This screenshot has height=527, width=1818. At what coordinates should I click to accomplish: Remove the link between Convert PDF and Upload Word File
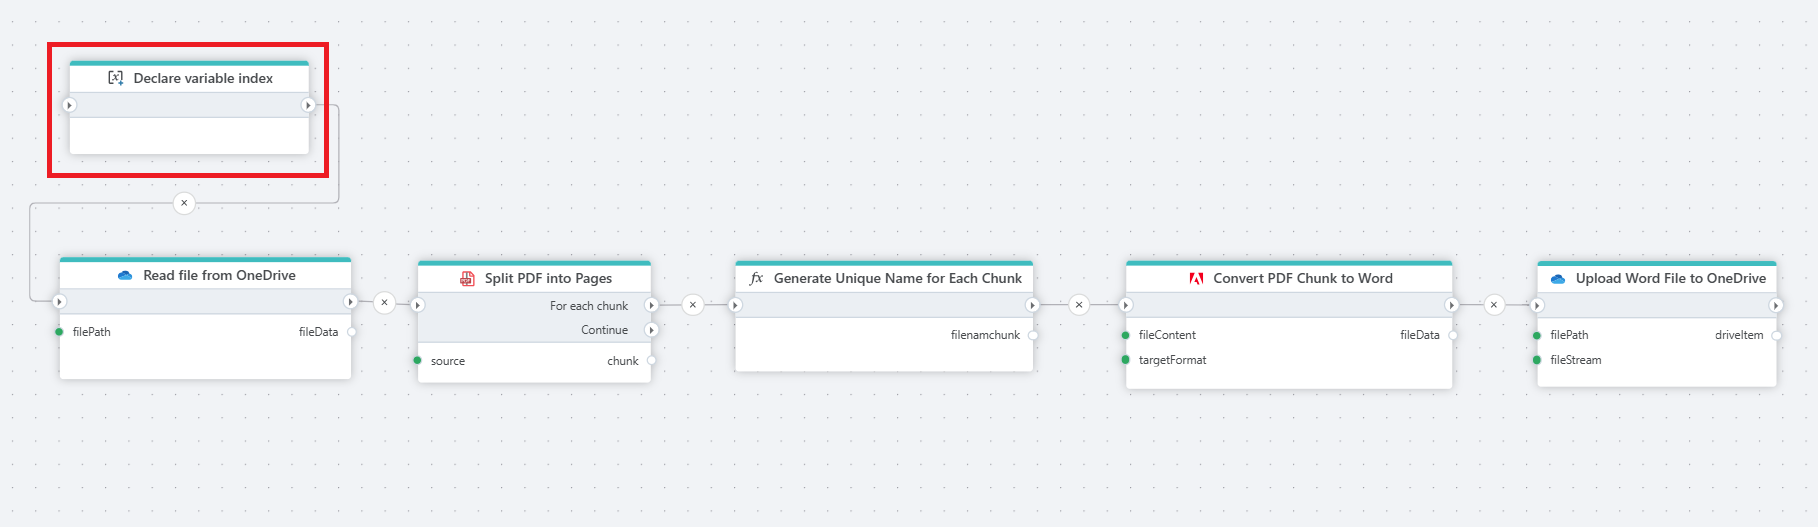point(1494,305)
